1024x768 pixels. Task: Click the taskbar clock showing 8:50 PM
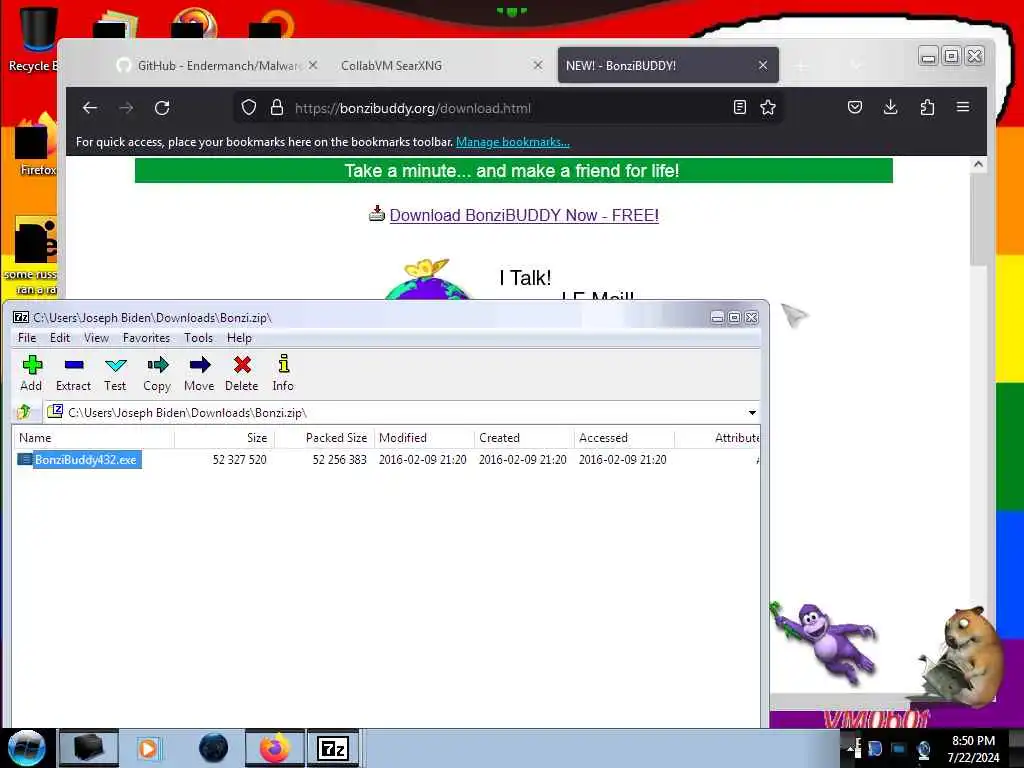(973, 748)
